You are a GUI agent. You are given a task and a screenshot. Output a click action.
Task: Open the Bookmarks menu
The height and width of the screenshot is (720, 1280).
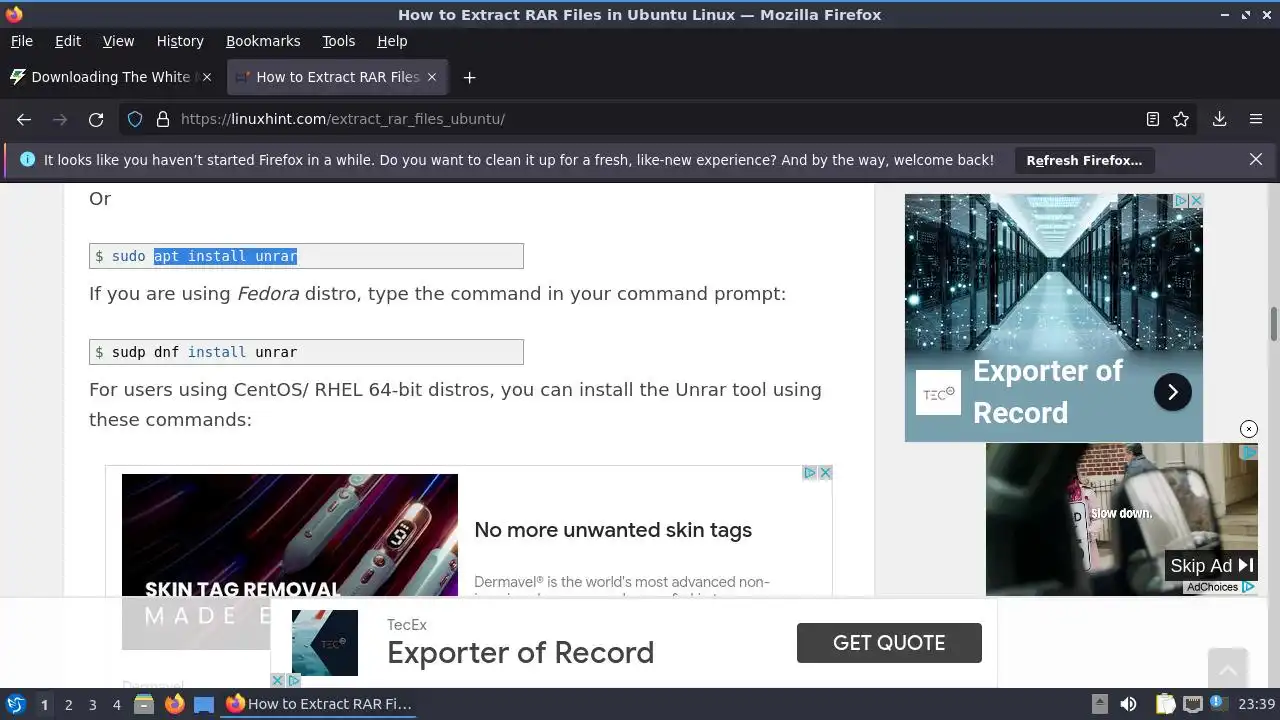click(263, 41)
